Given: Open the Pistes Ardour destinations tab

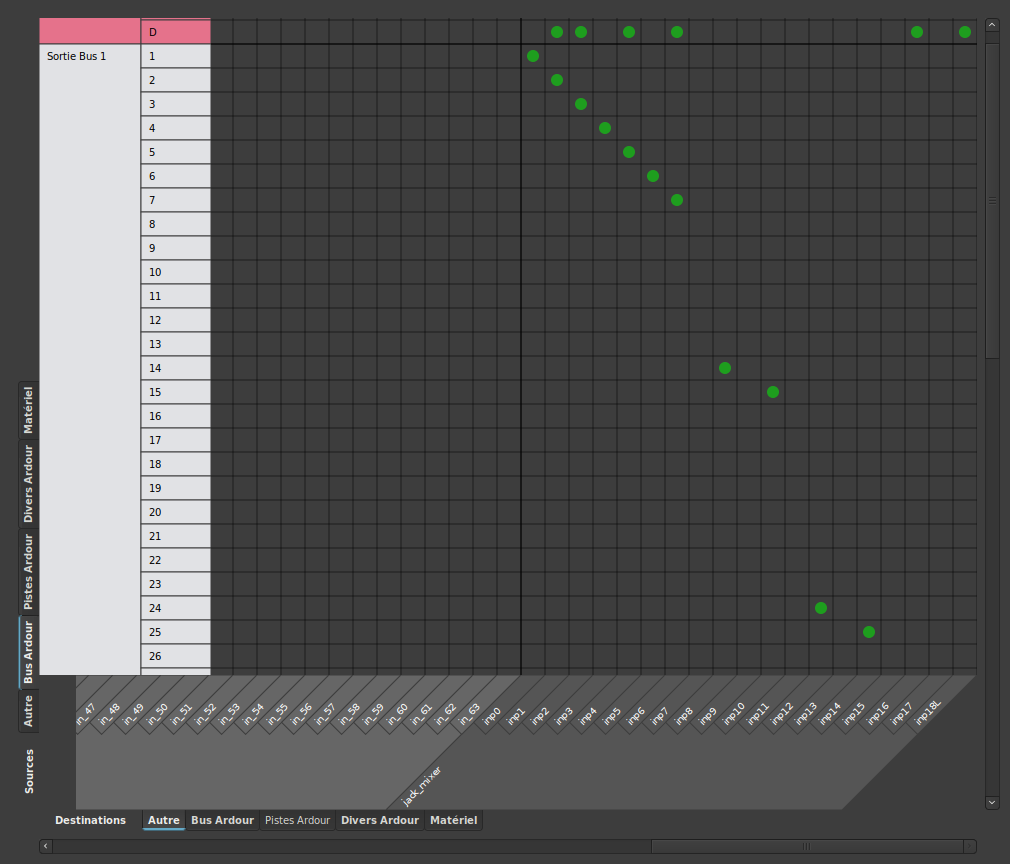Looking at the screenshot, I should [298, 820].
